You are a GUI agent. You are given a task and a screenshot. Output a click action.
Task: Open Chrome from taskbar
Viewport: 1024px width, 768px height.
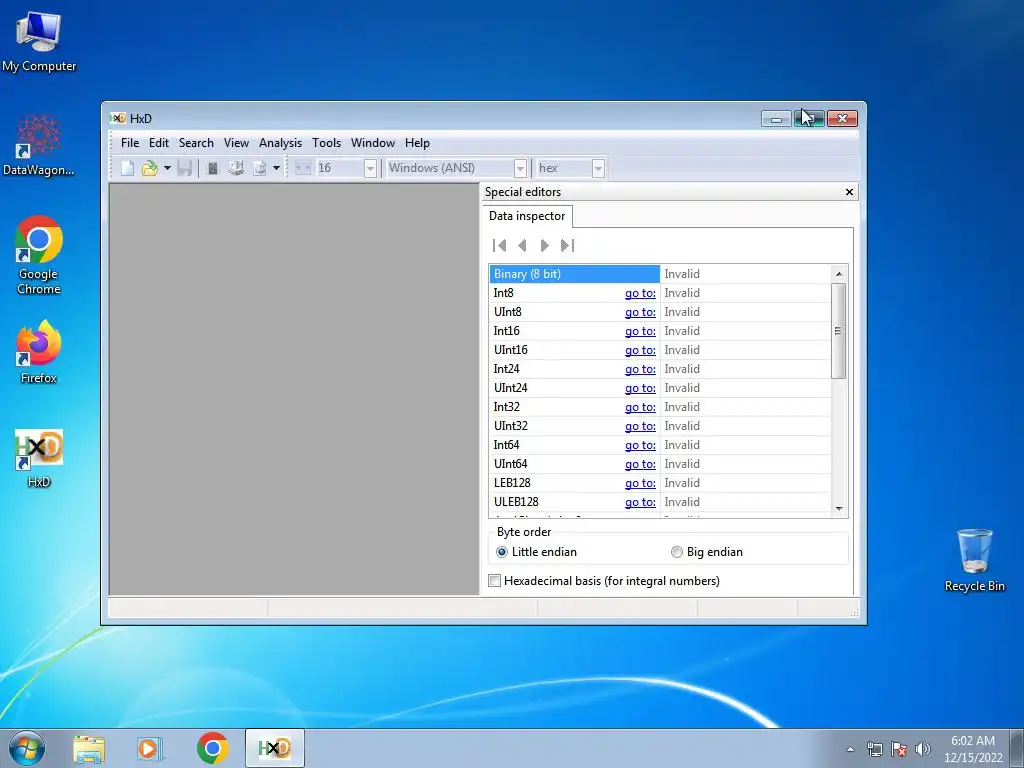pos(212,748)
